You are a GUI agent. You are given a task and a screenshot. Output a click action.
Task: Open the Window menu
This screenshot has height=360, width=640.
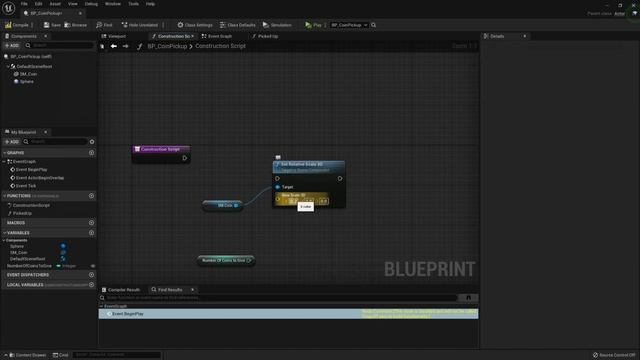113,4
